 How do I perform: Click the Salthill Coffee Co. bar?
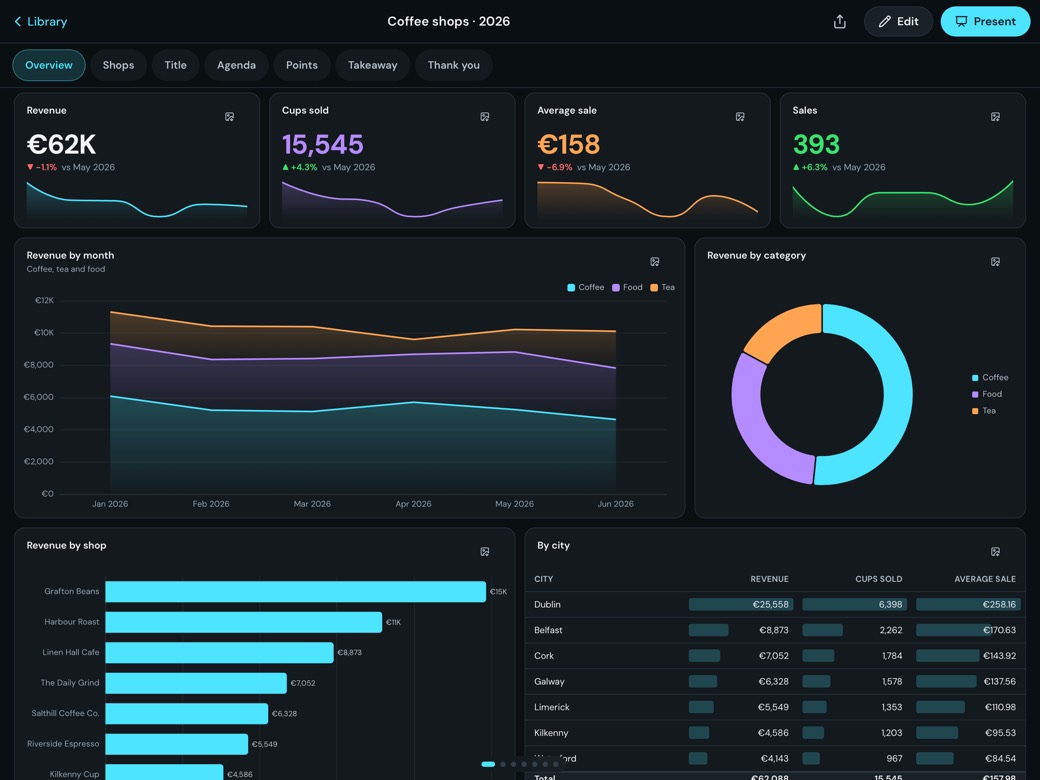(x=186, y=714)
